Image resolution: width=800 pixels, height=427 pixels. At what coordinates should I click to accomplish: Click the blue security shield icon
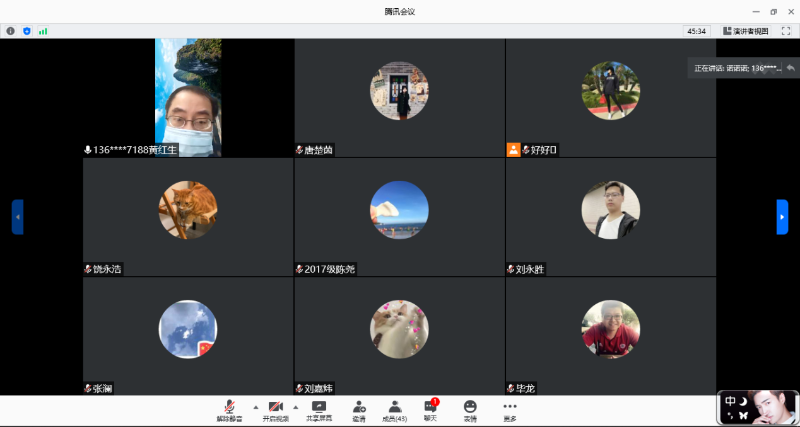(27, 31)
